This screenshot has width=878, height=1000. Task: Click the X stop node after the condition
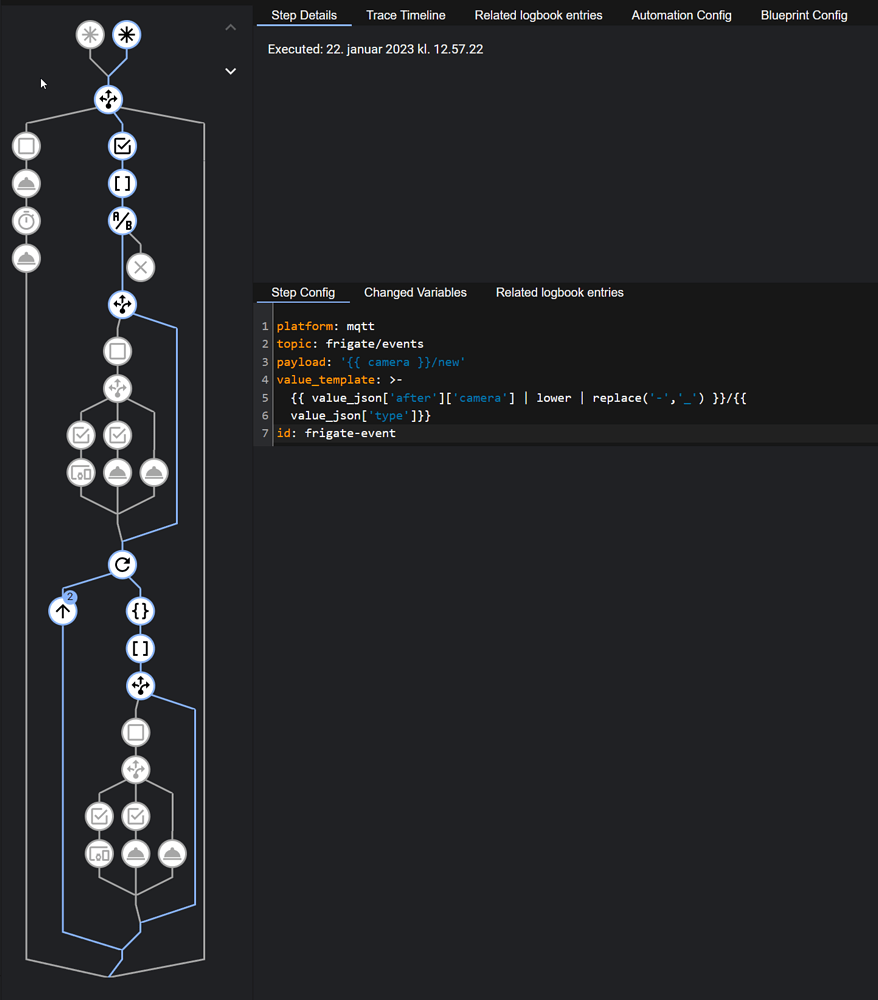point(140,267)
